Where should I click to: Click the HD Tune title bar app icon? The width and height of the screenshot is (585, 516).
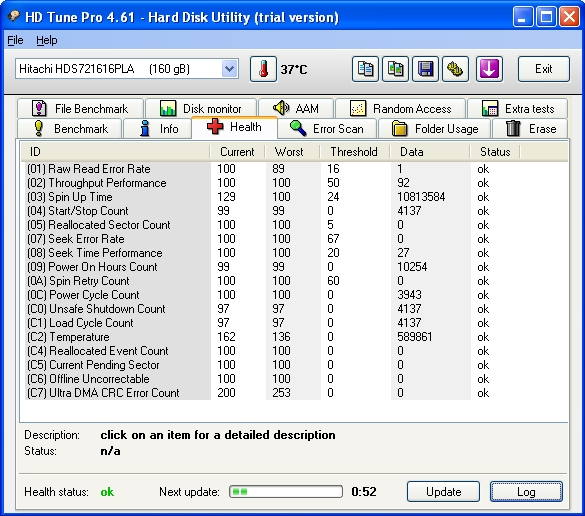point(14,16)
